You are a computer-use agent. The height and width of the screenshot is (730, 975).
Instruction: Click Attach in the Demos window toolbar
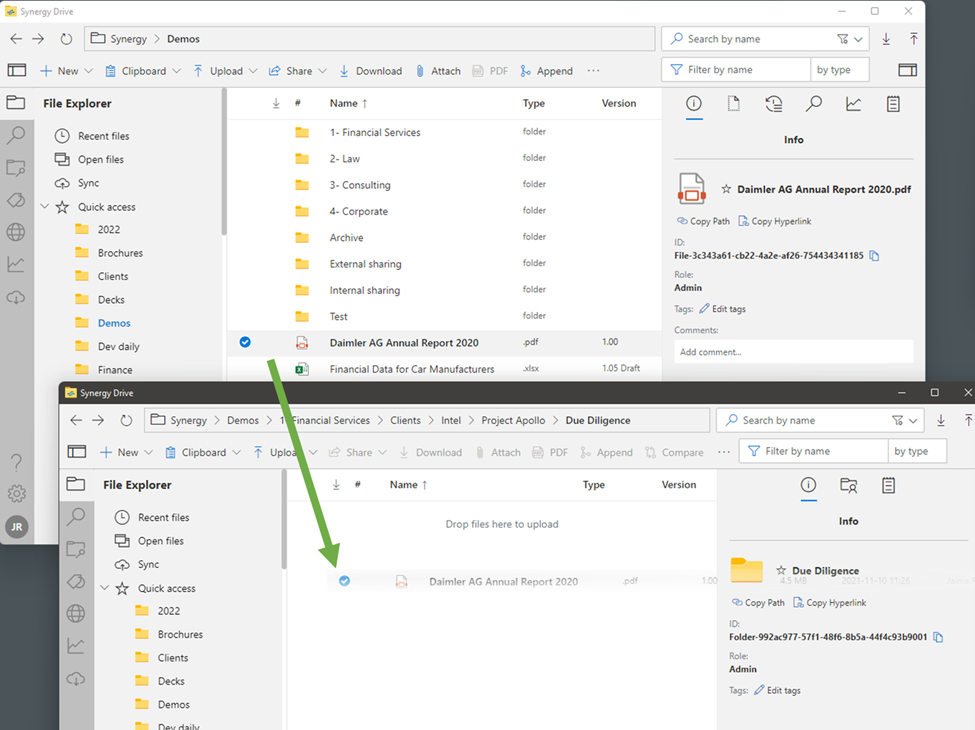pyautogui.click(x=438, y=71)
